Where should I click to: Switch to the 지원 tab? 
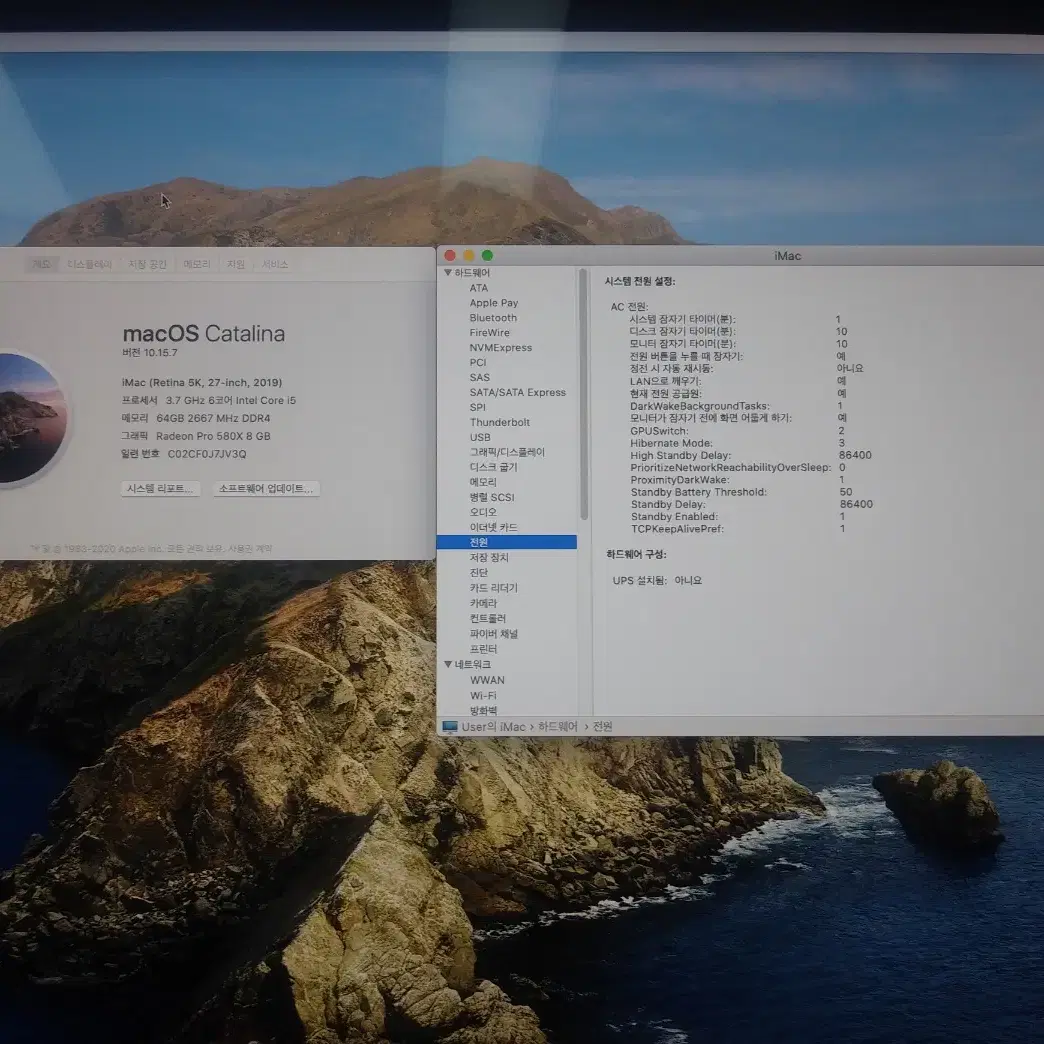(236, 264)
